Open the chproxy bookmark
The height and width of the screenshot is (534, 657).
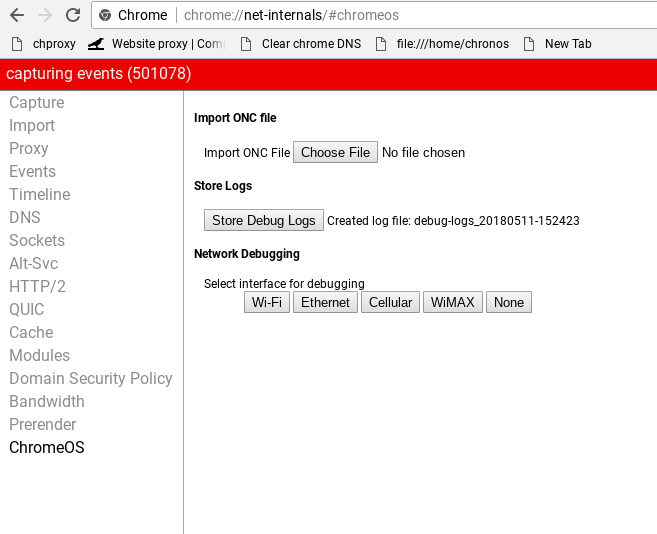click(x=44, y=44)
